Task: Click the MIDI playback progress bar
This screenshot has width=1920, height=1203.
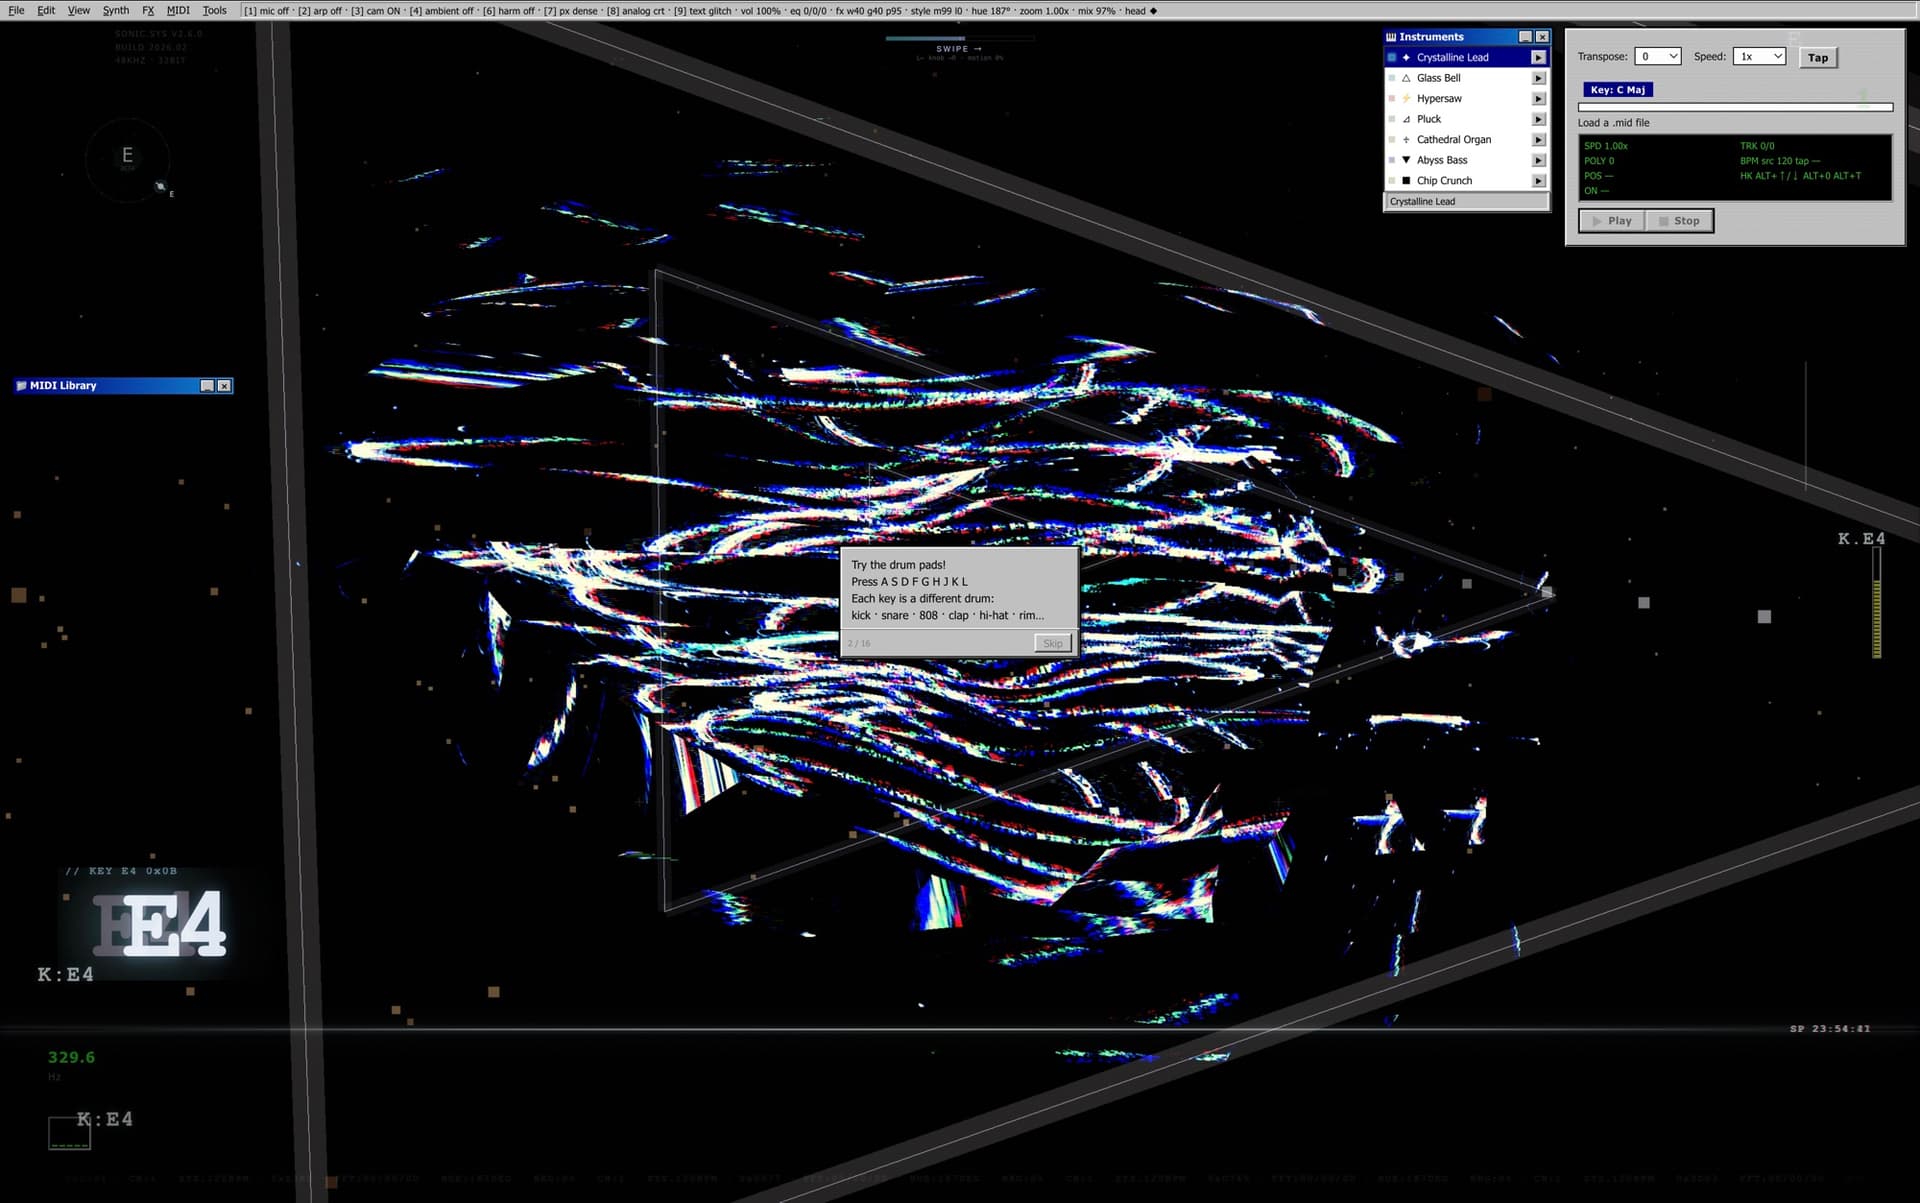Action: pos(1735,107)
